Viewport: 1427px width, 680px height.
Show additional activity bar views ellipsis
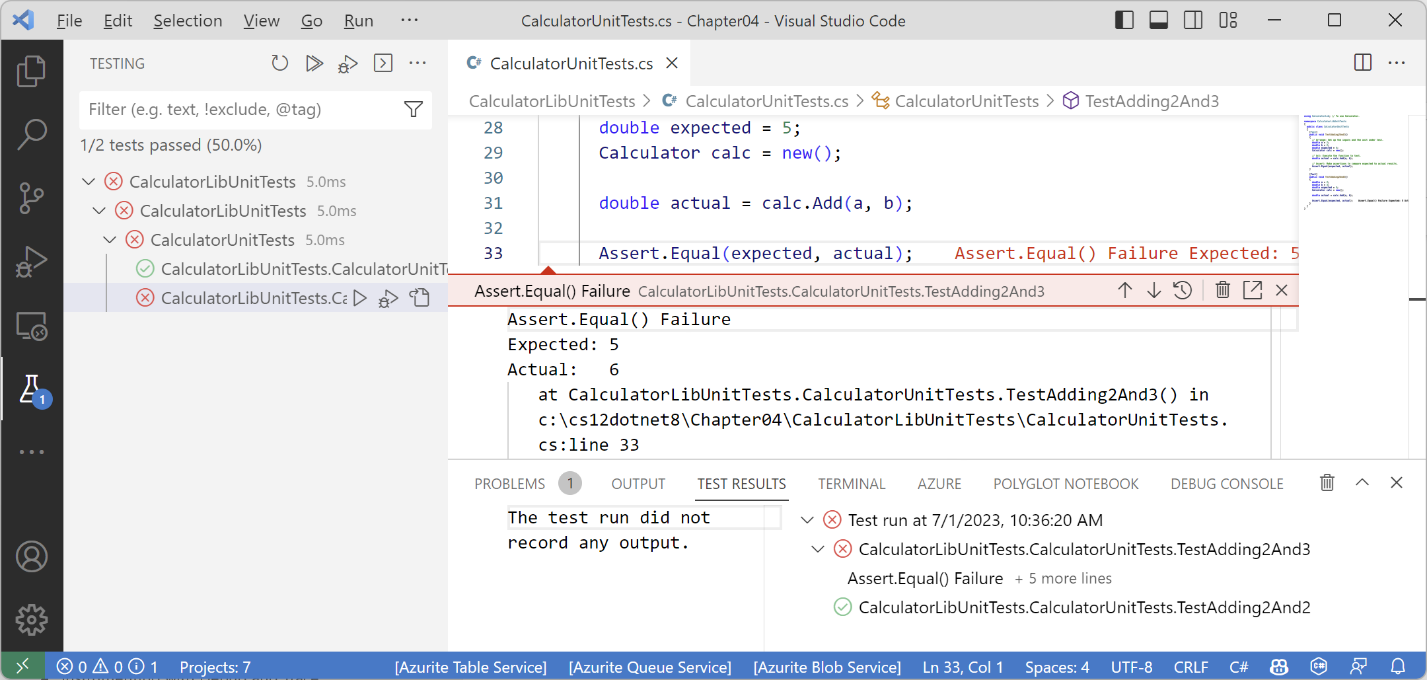pyautogui.click(x=32, y=452)
